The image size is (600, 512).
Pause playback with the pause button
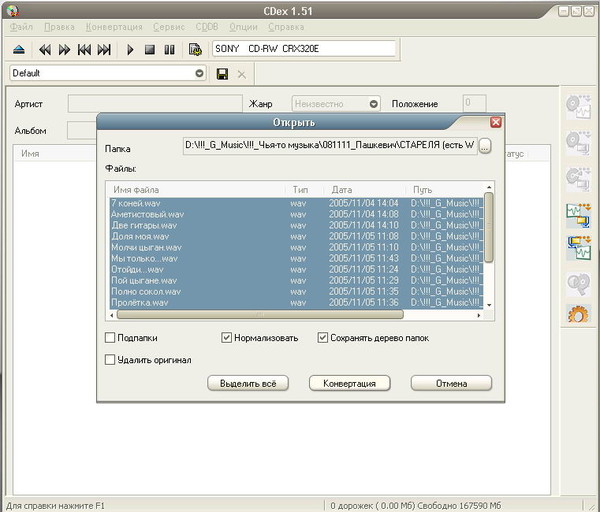click(x=169, y=49)
